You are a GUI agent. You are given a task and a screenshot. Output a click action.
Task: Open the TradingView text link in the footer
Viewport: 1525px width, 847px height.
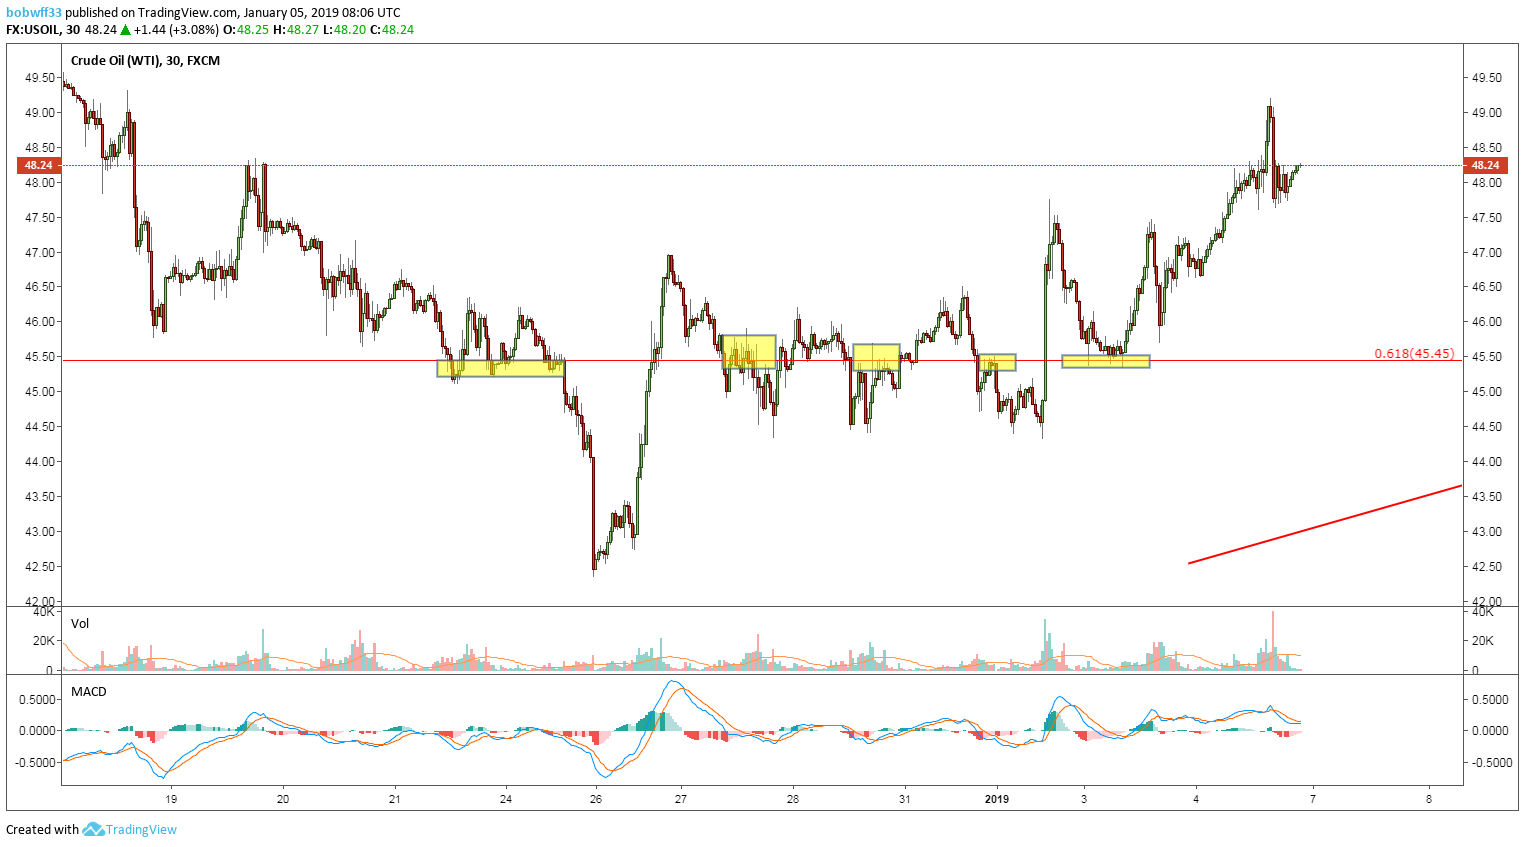[x=141, y=829]
